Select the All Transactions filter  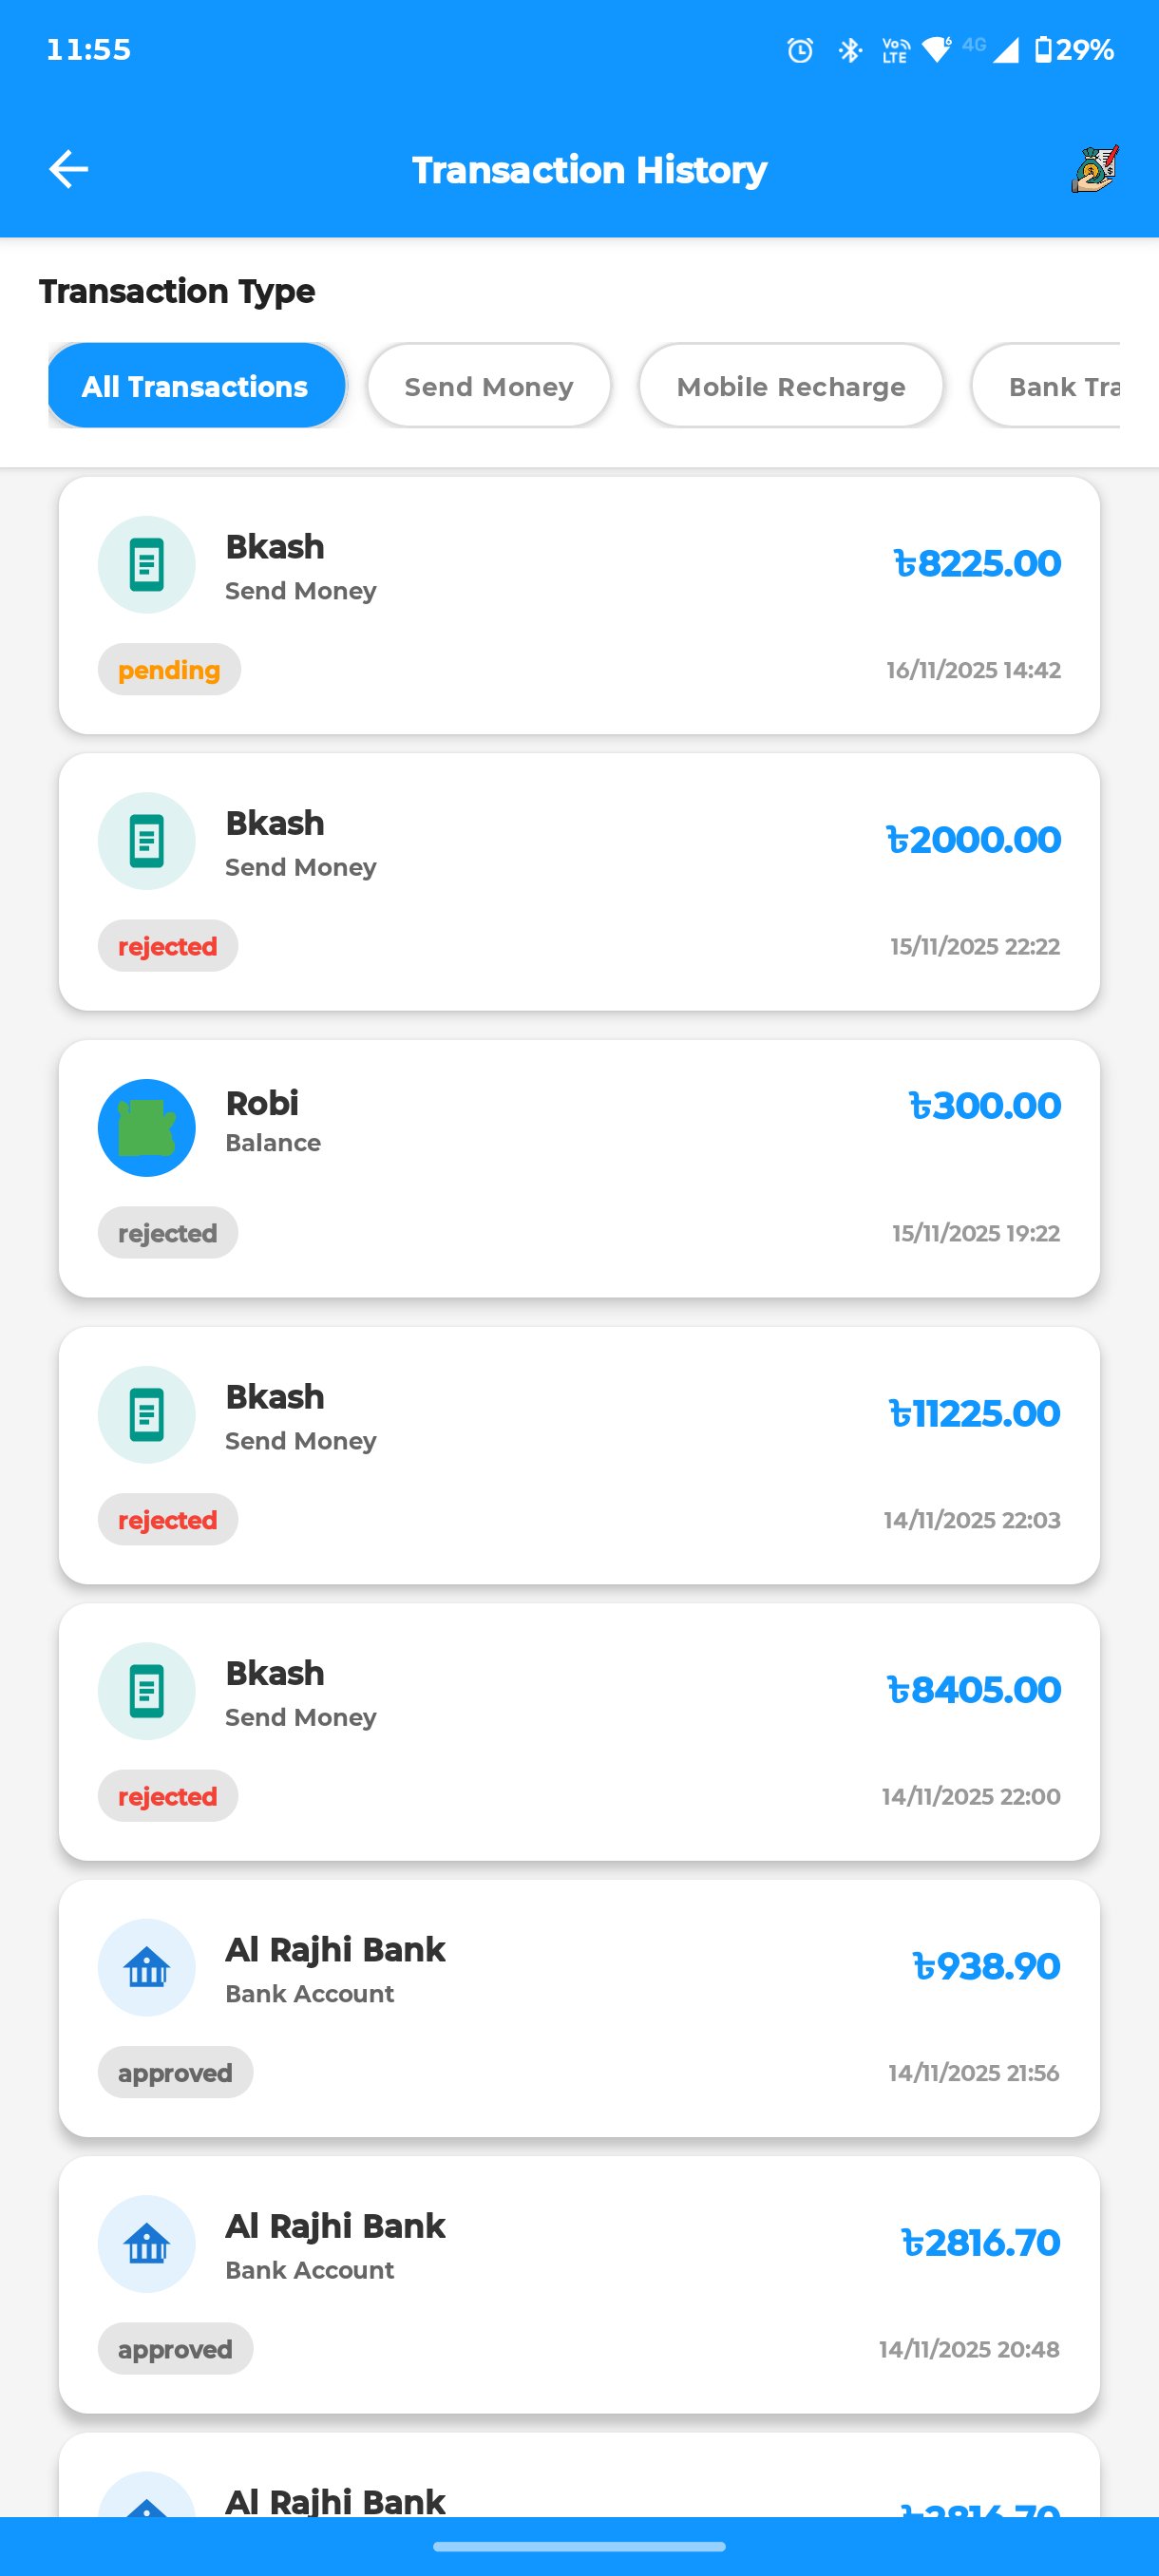pos(196,386)
